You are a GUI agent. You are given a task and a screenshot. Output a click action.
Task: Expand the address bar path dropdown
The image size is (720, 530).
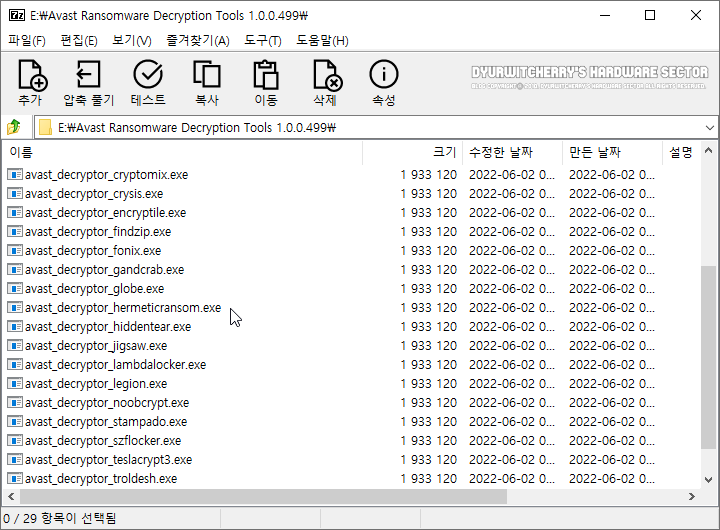point(709,128)
